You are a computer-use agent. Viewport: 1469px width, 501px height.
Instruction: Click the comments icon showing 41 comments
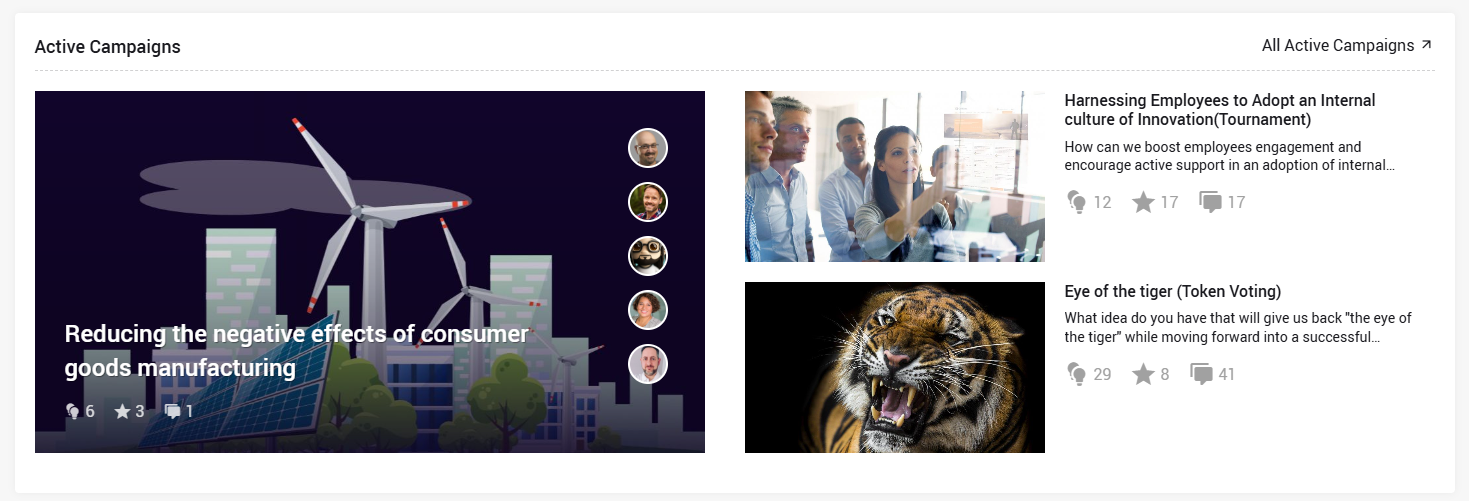(1202, 375)
